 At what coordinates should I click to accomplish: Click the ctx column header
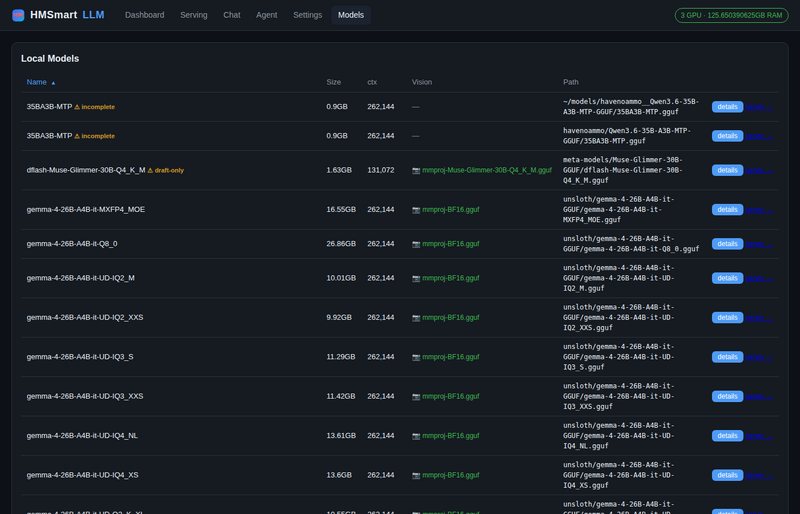[372, 82]
